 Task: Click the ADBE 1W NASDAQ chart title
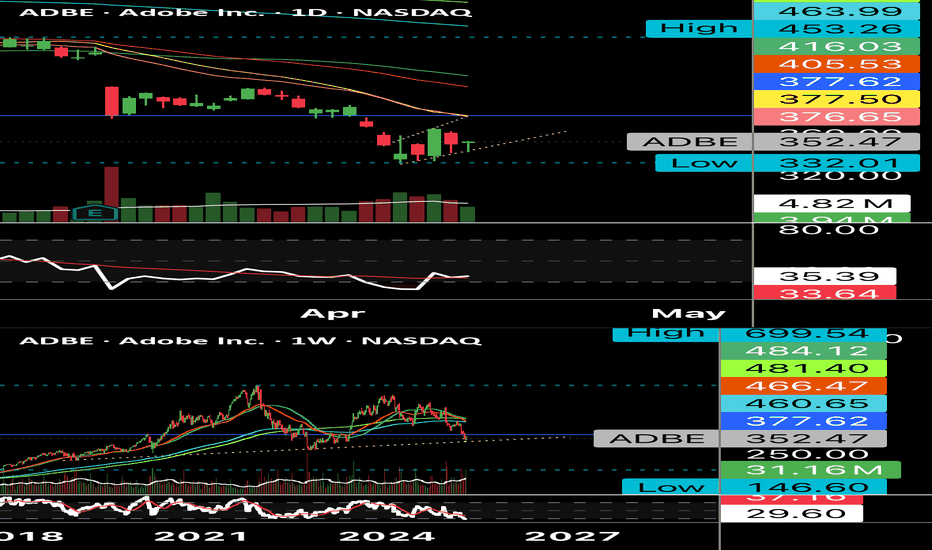point(250,341)
